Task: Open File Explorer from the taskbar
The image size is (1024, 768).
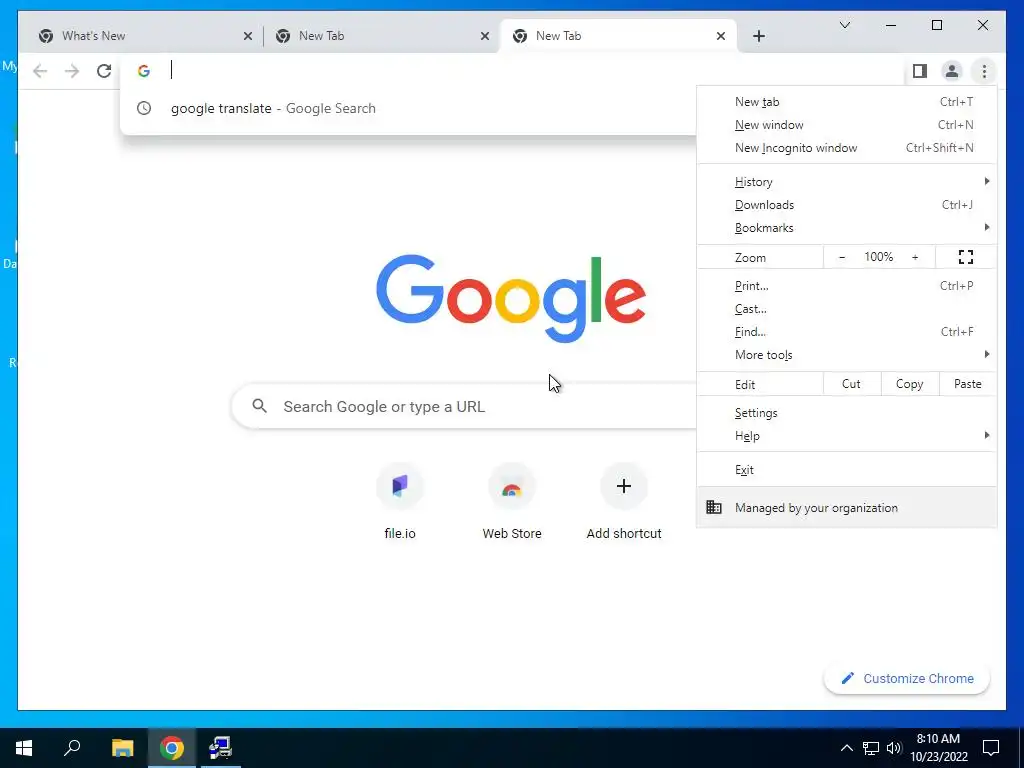Action: point(122,748)
